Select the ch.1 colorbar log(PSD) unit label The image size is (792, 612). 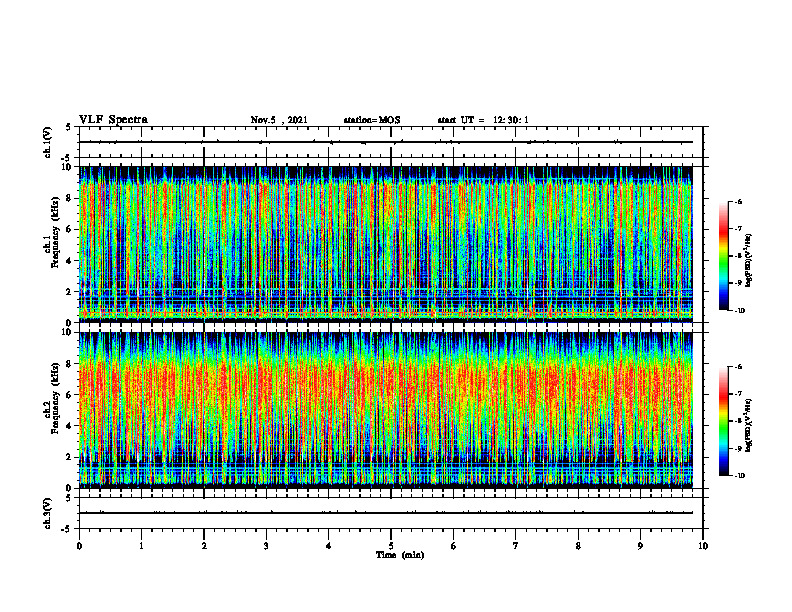pyautogui.click(x=749, y=261)
